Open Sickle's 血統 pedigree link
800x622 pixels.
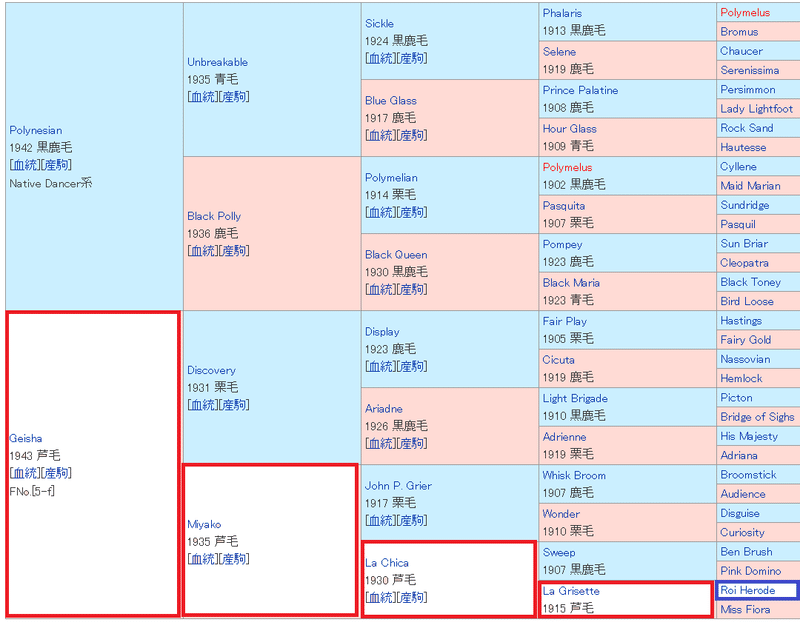[381, 58]
